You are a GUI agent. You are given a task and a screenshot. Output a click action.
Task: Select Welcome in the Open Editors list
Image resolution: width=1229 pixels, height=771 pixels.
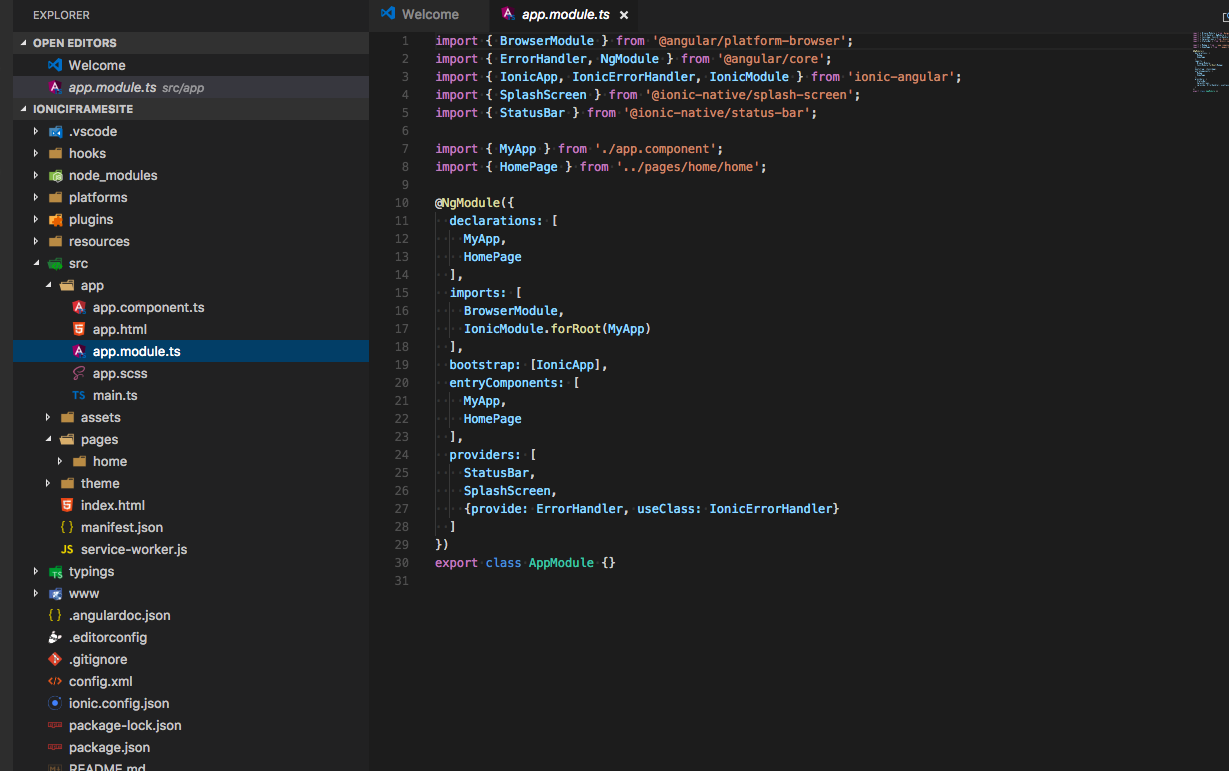pyautogui.click(x=97, y=65)
